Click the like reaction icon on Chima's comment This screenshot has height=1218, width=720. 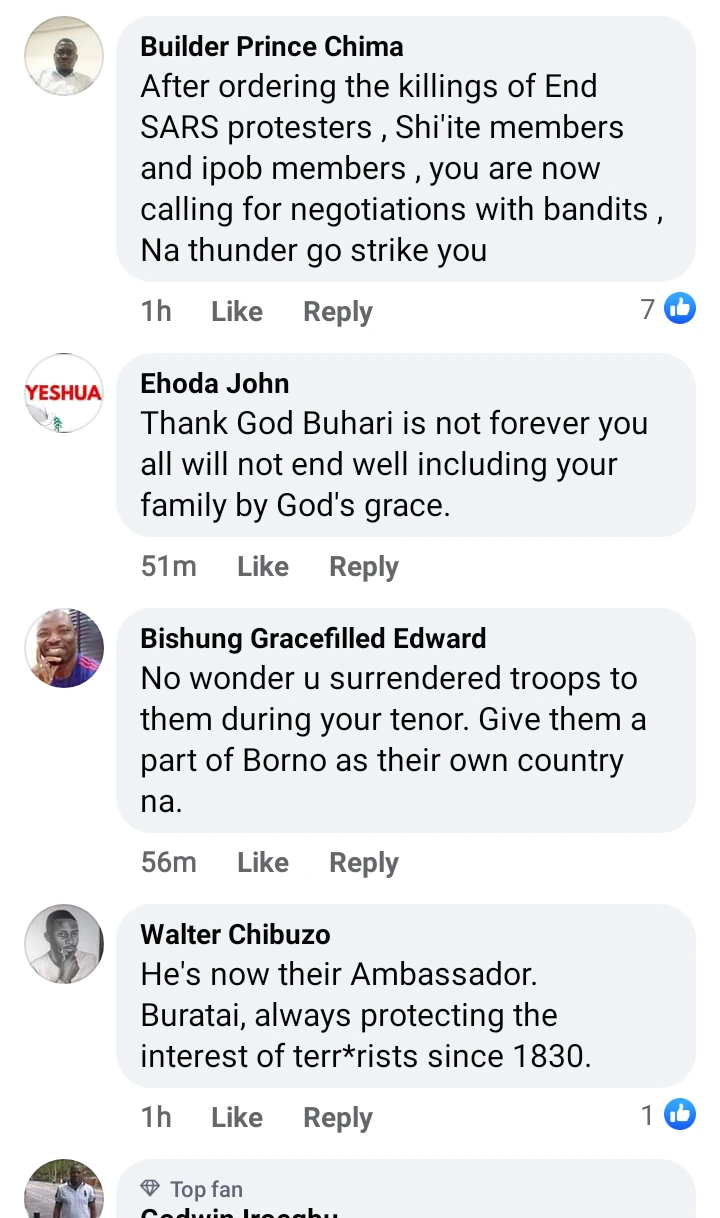pyautogui.click(x=680, y=310)
